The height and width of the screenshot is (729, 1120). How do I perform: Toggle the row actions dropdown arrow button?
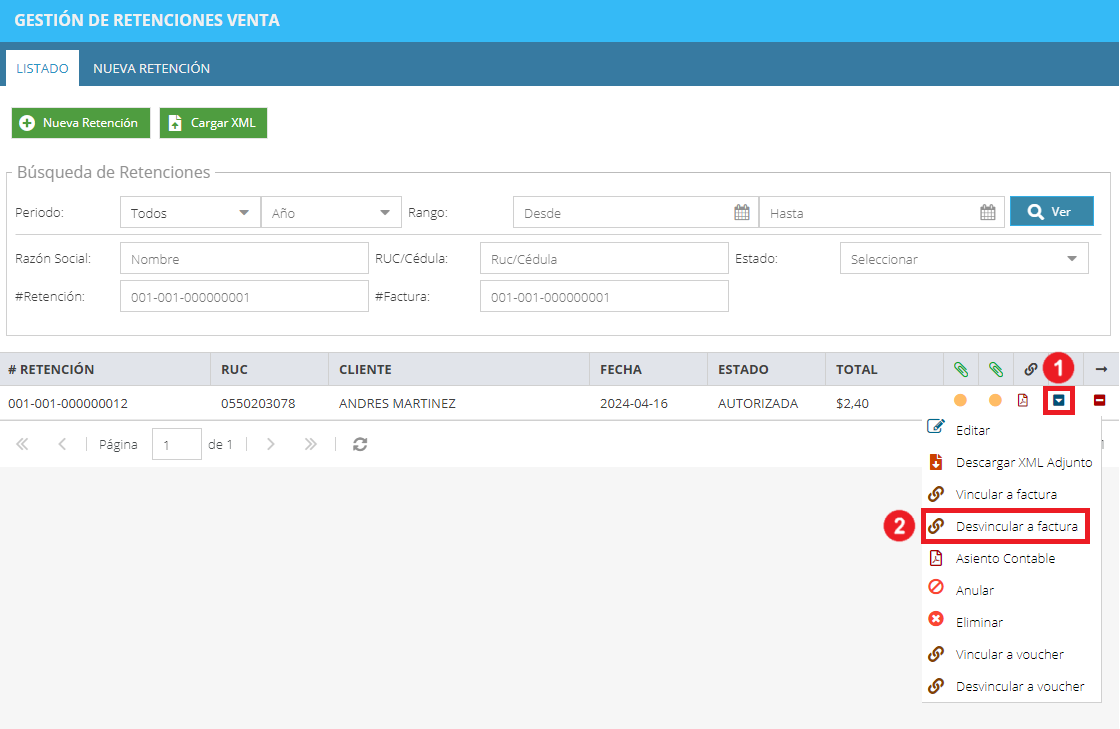1059,401
